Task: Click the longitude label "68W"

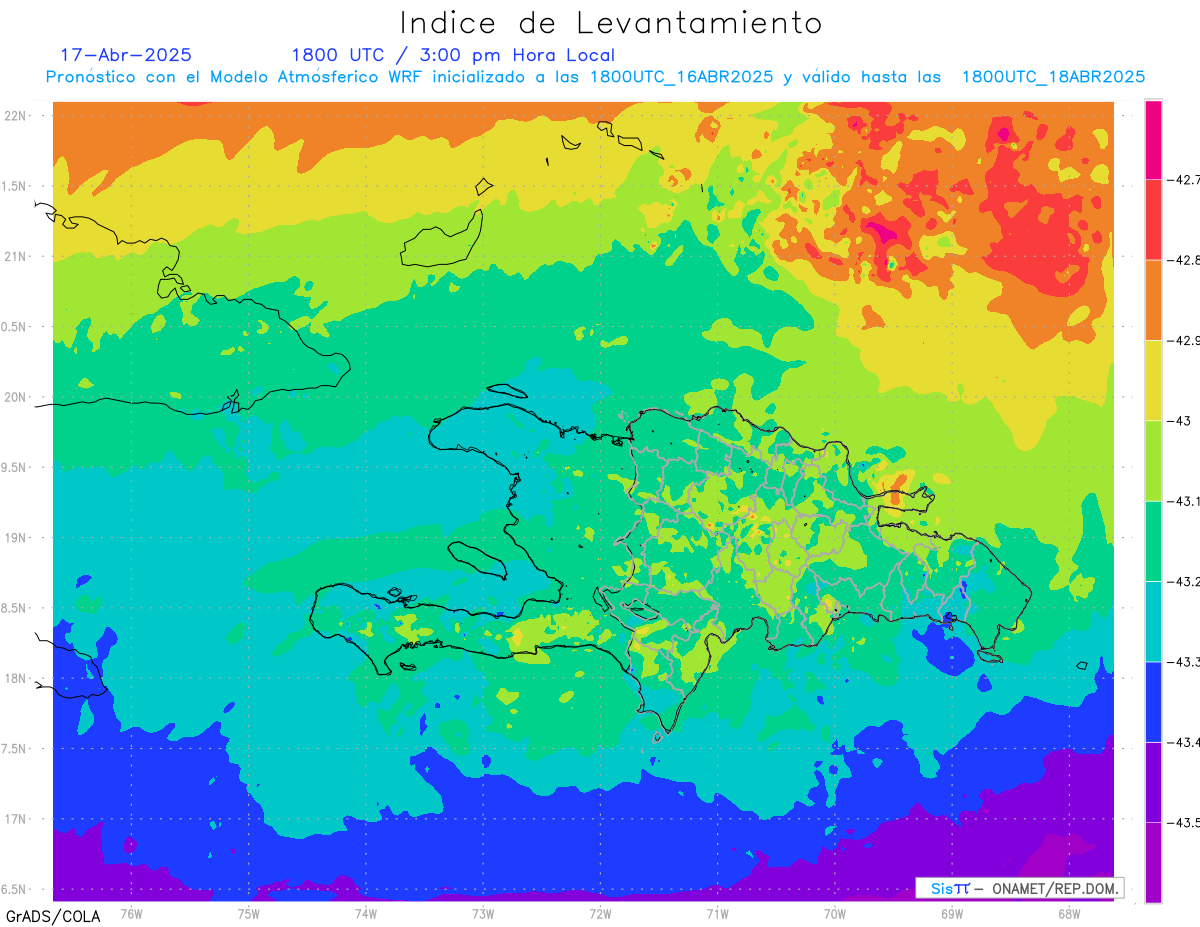Action: (x=1068, y=913)
